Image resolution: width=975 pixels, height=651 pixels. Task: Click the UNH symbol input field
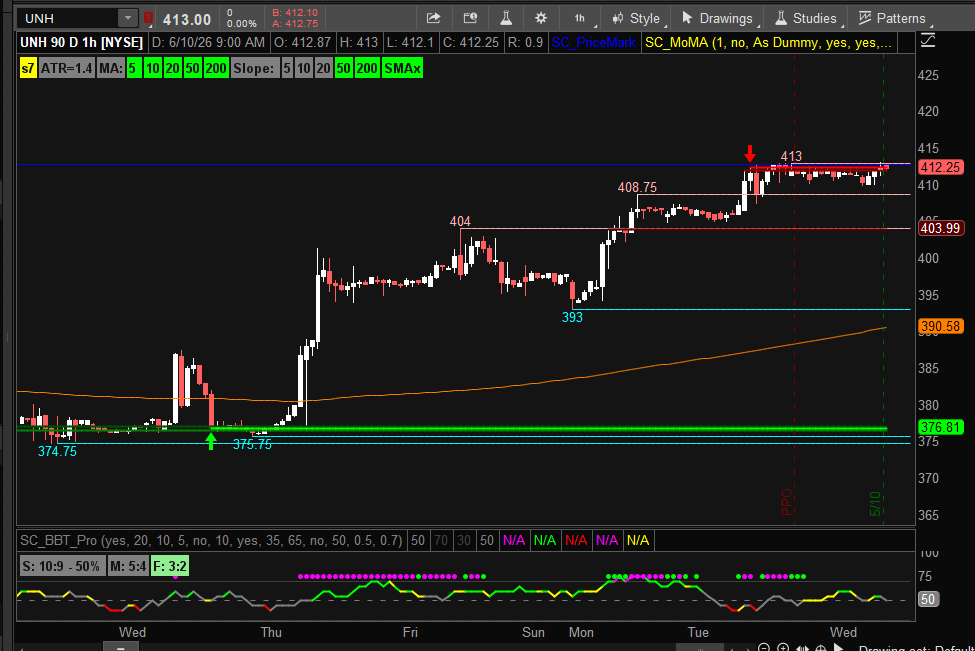pyautogui.click(x=70, y=18)
